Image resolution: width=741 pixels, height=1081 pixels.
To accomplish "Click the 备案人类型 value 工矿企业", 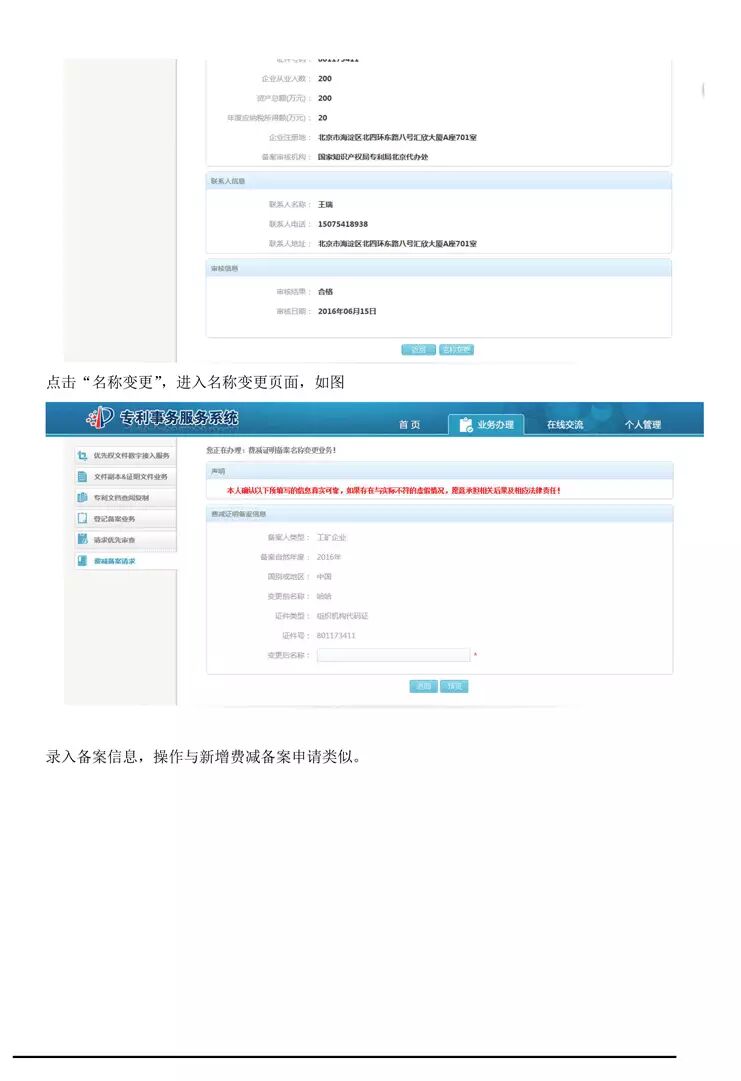I will click(332, 537).
